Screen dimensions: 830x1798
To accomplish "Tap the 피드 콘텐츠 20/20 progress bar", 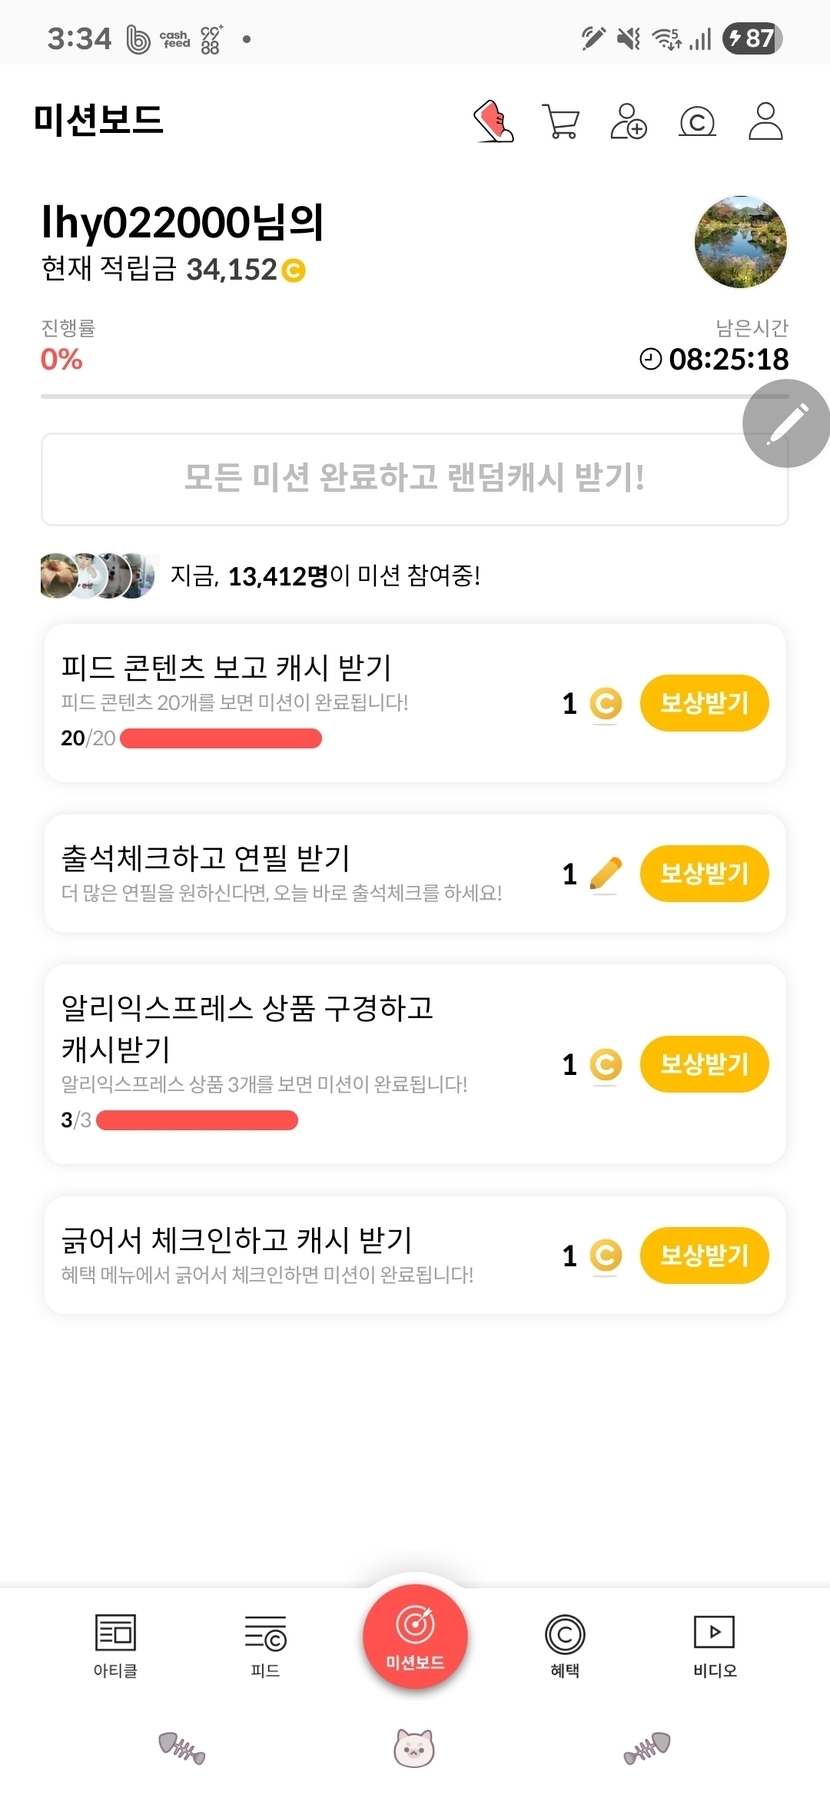I will [220, 739].
